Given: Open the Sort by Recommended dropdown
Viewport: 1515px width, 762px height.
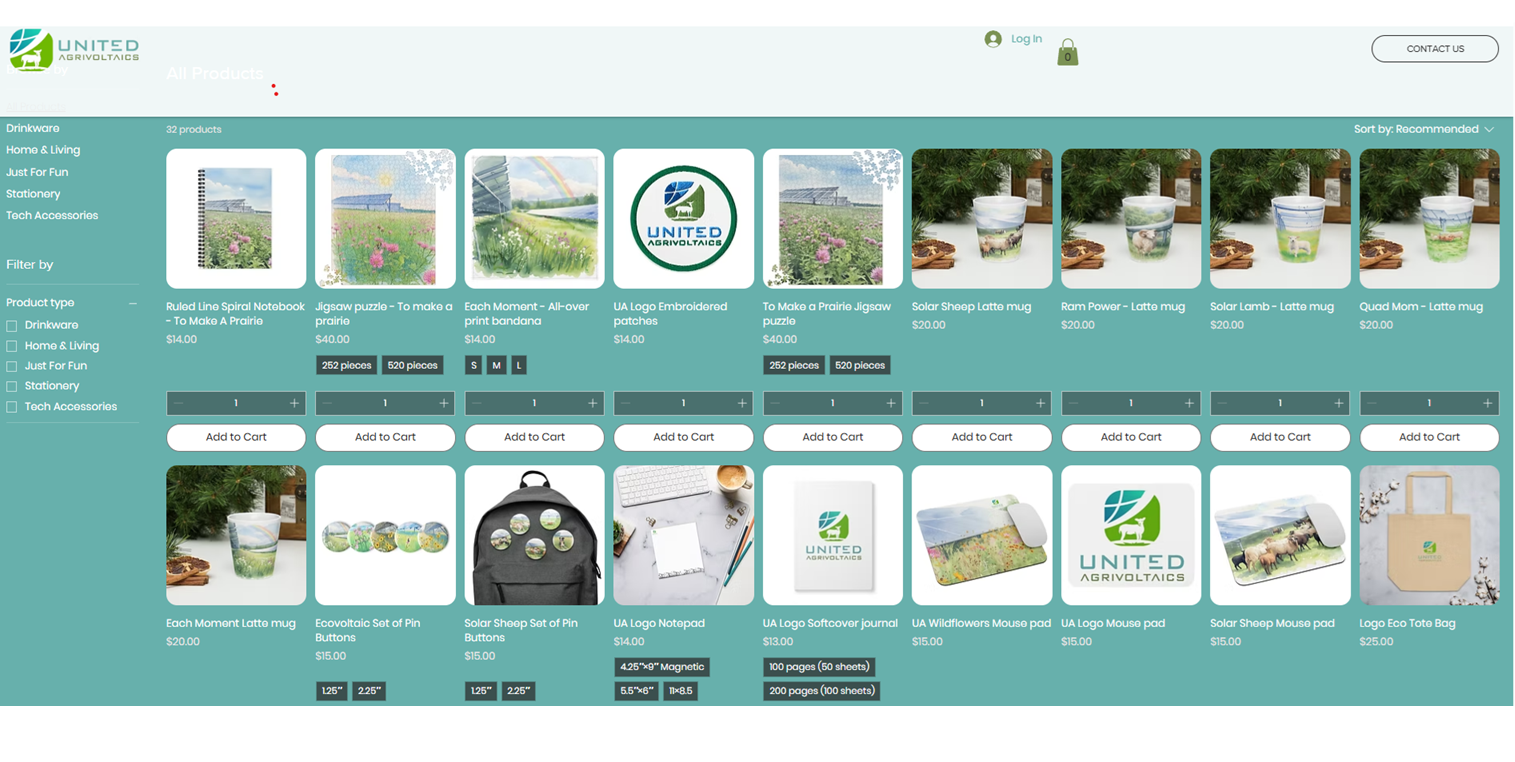Looking at the screenshot, I should pos(1424,129).
